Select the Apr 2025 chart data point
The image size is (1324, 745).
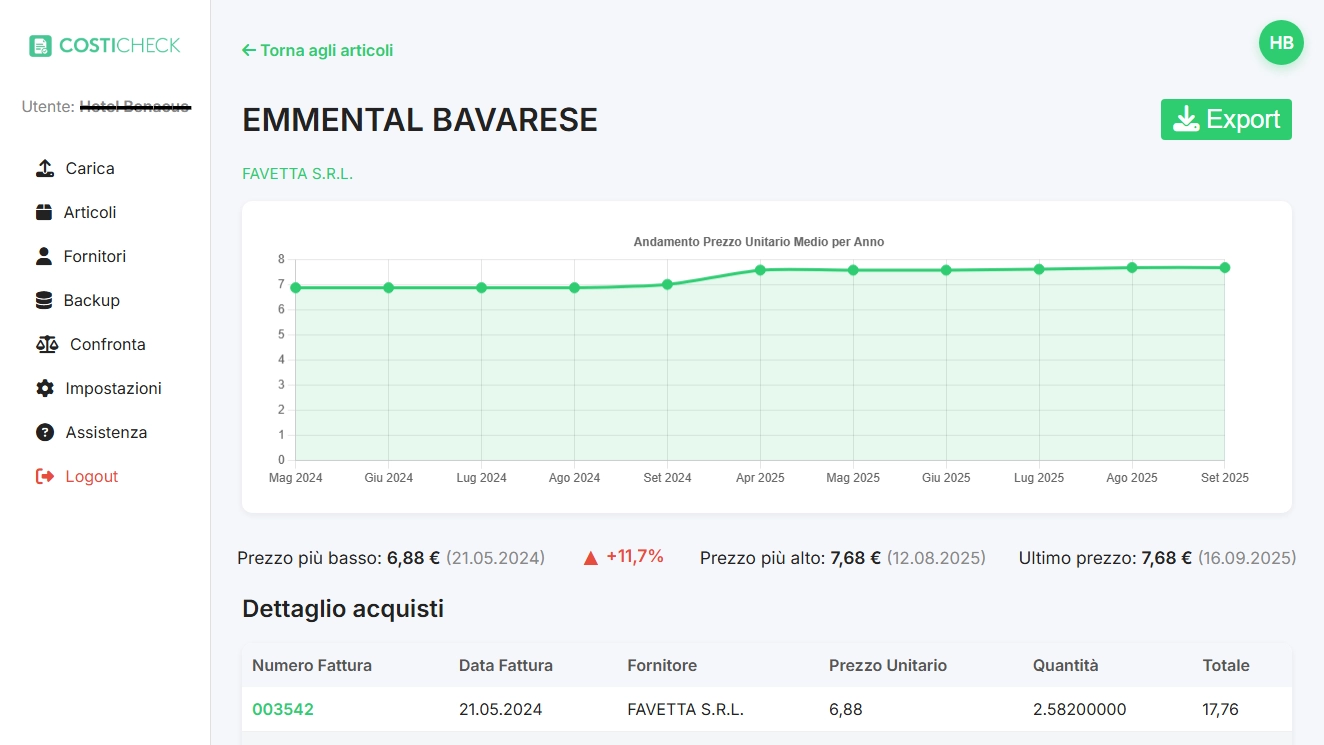coord(760,270)
